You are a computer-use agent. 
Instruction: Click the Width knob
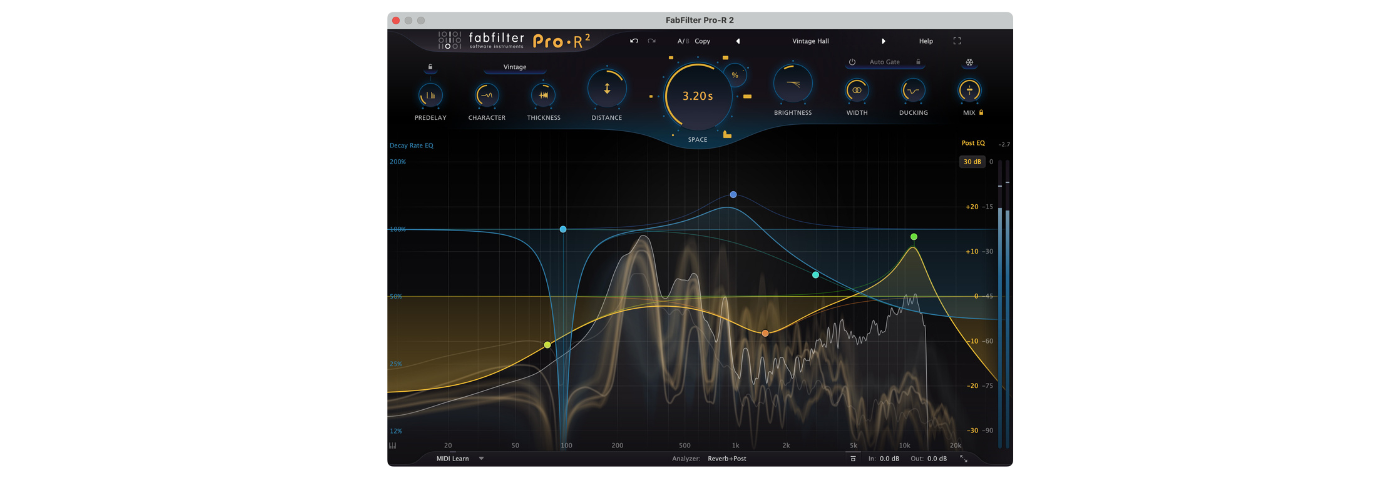(856, 91)
